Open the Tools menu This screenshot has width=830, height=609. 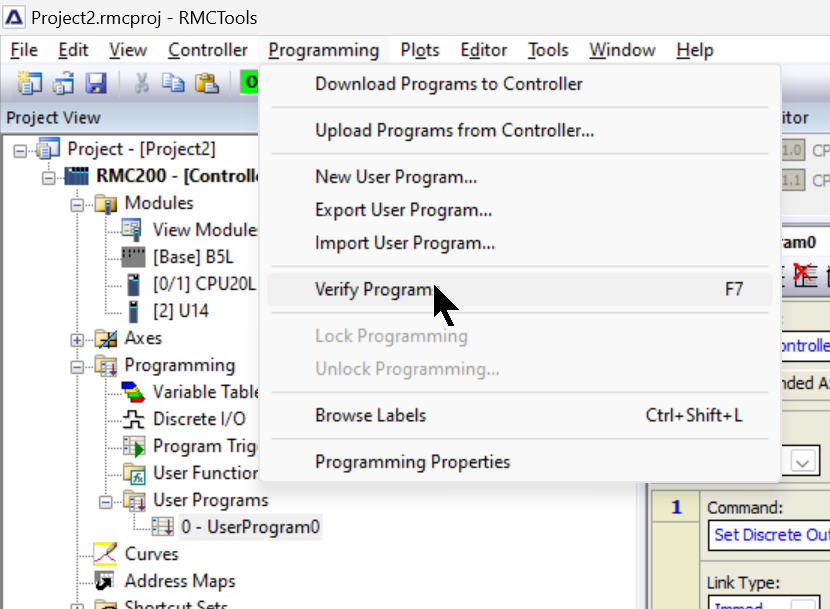[x=548, y=50]
